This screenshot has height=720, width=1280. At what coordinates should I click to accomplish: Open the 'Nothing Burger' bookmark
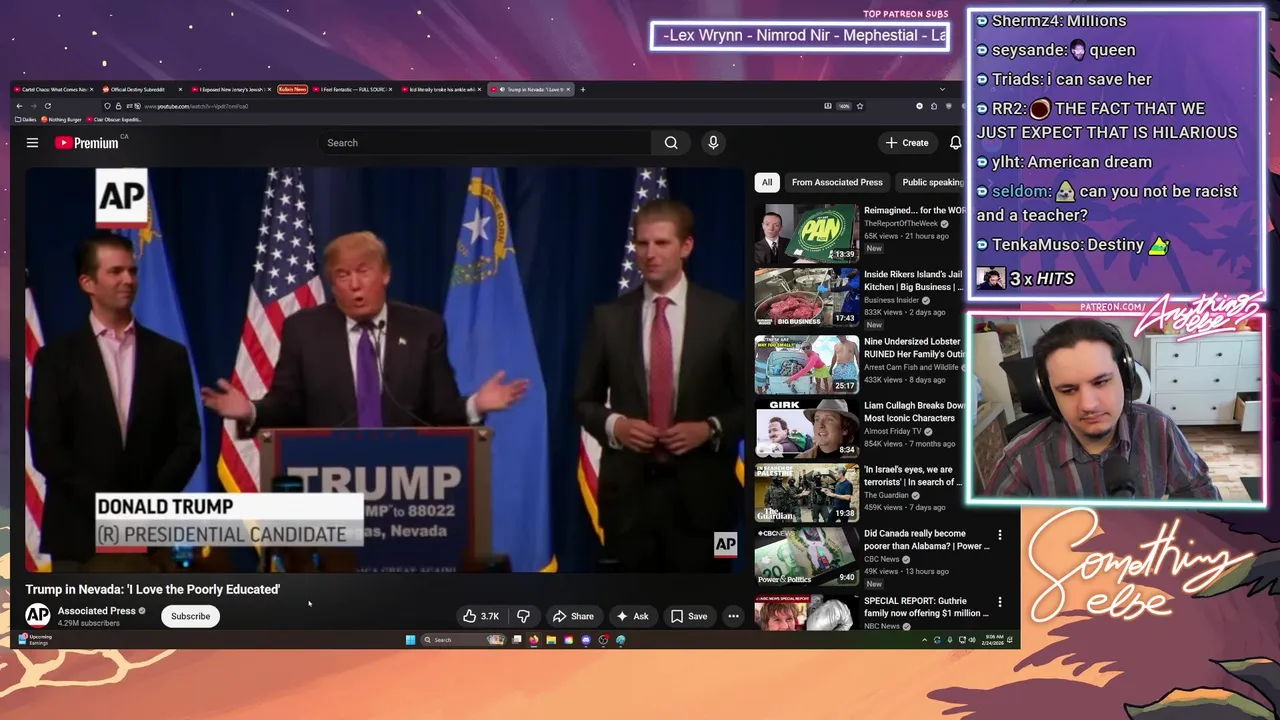[x=62, y=120]
